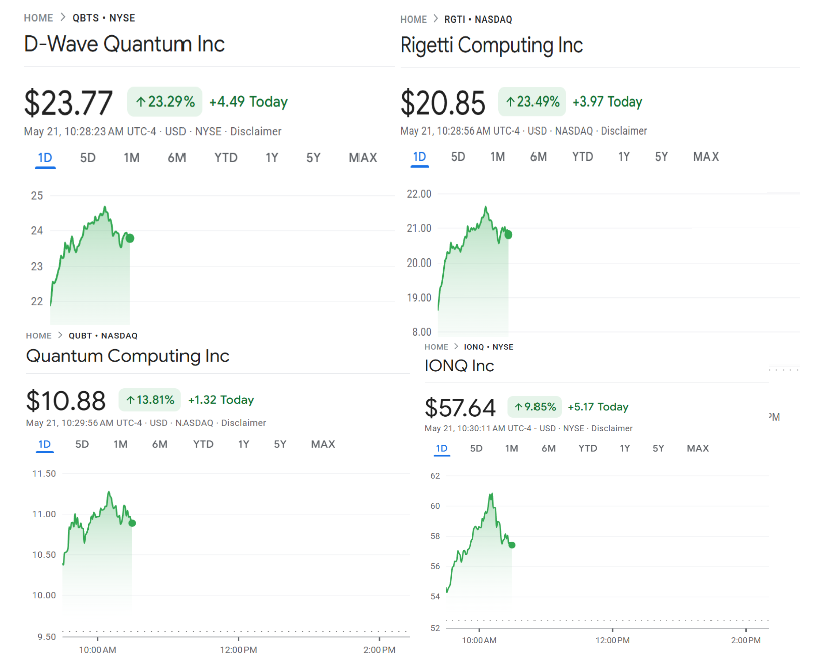This screenshot has width=834, height=669.
Task: Click the $20.85 Rigetti price
Action: point(443,103)
